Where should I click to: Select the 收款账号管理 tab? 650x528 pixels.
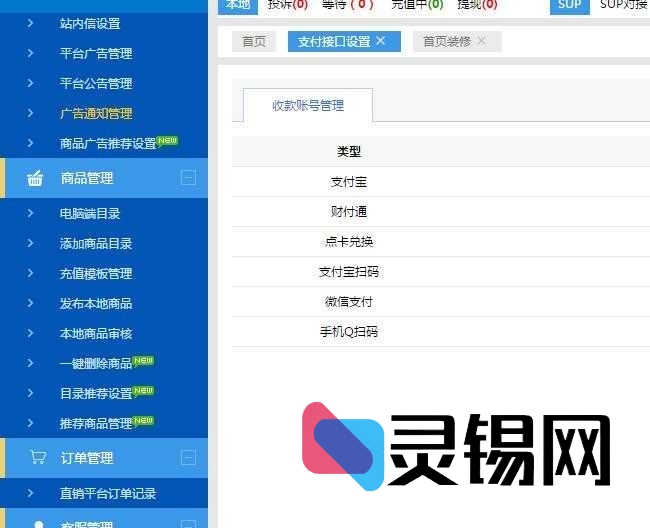[x=308, y=106]
